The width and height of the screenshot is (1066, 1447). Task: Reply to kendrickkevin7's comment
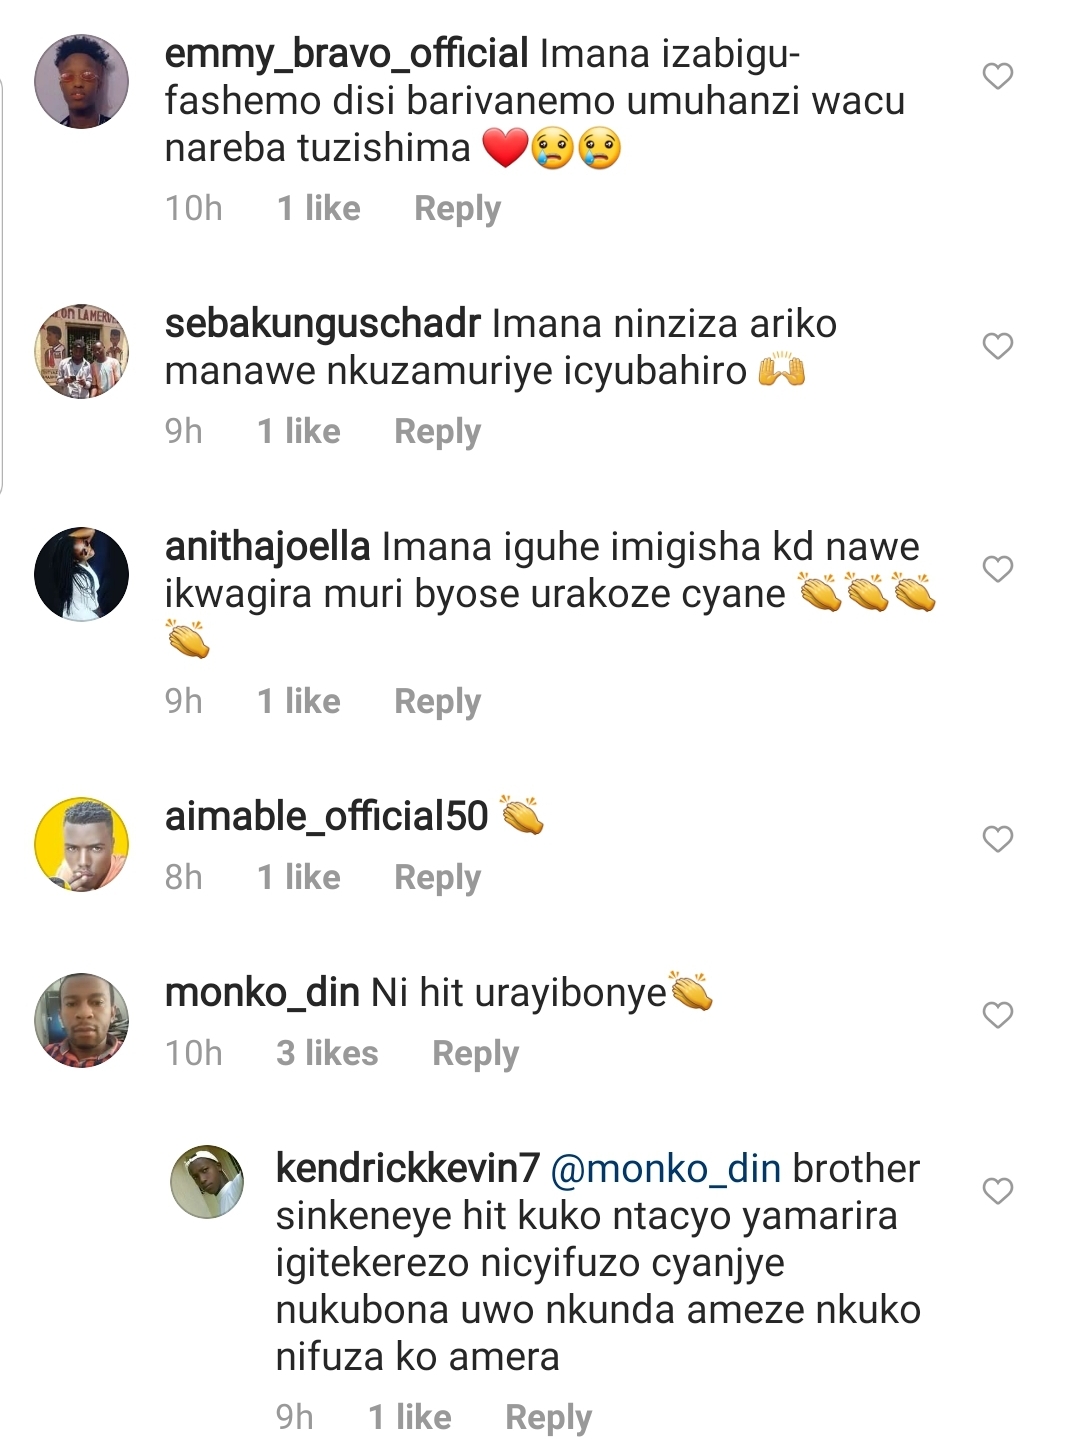click(x=548, y=1418)
